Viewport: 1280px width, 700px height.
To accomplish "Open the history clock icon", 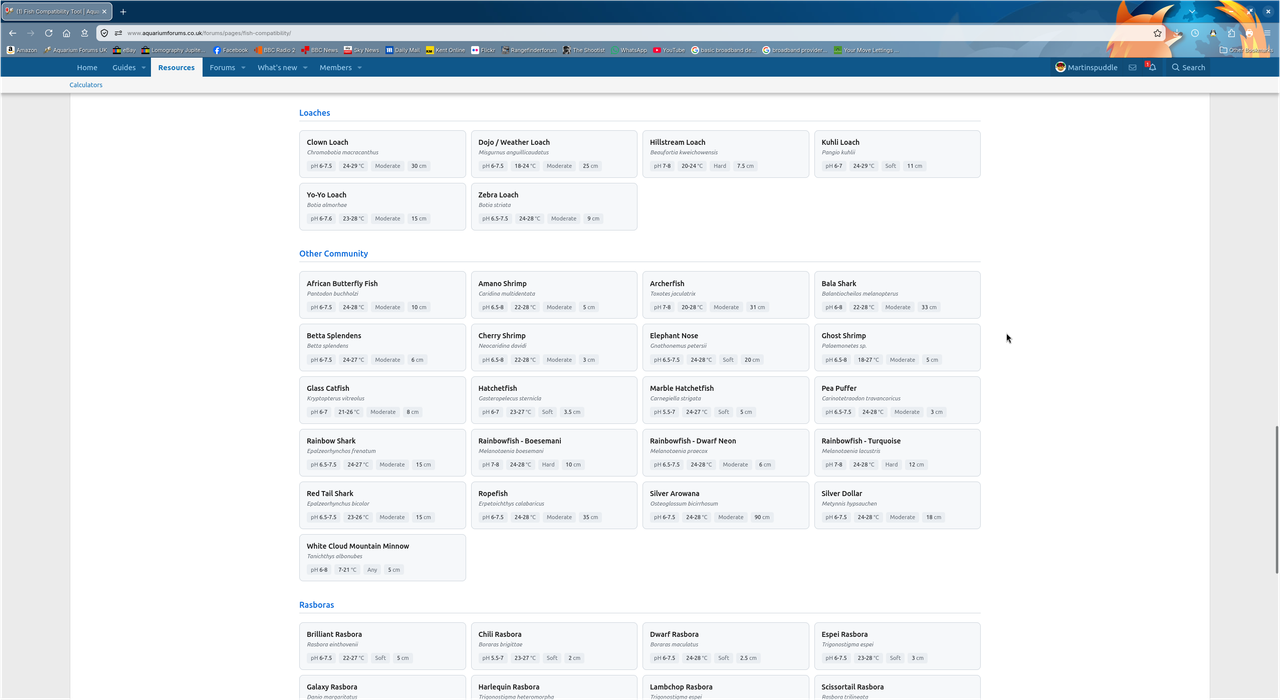I will (x=1195, y=33).
